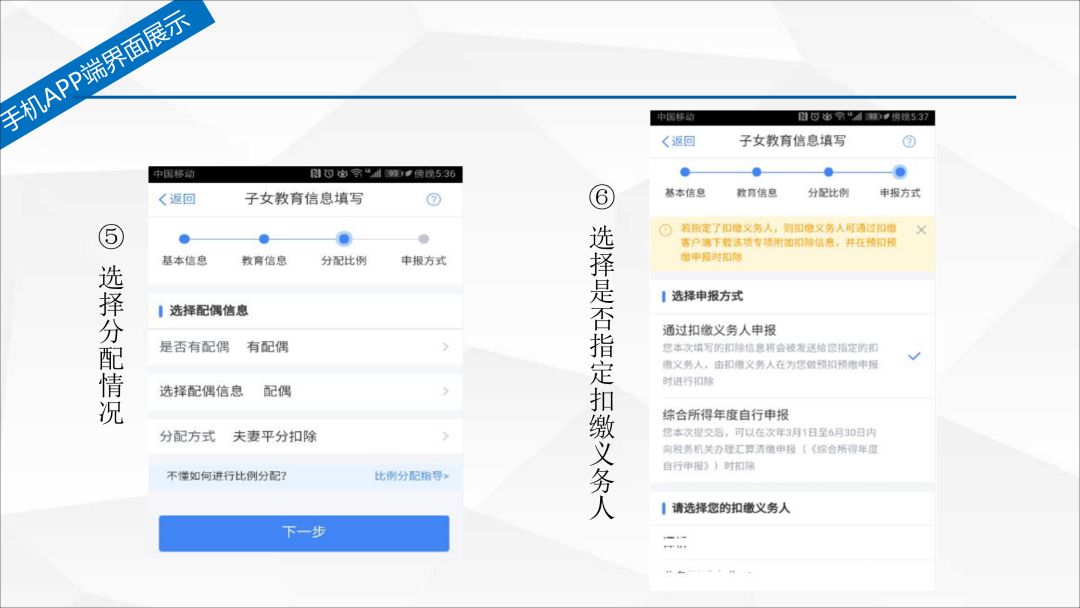Screen dimensions: 1080x608
Task: Tap the back arrow on the declaration method screen
Action: pos(677,142)
